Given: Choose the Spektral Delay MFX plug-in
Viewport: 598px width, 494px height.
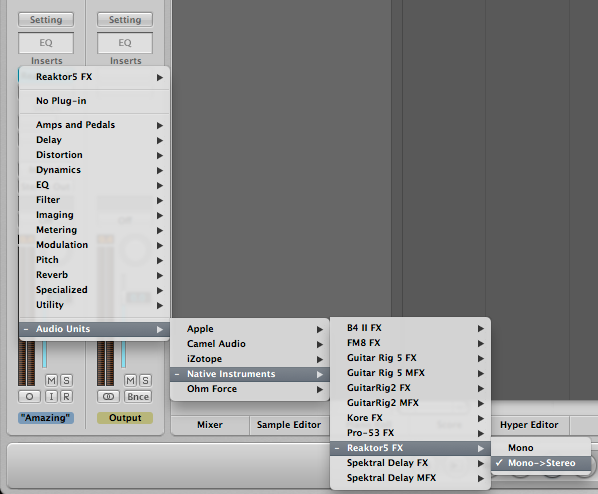Looking at the screenshot, I should 410,478.
